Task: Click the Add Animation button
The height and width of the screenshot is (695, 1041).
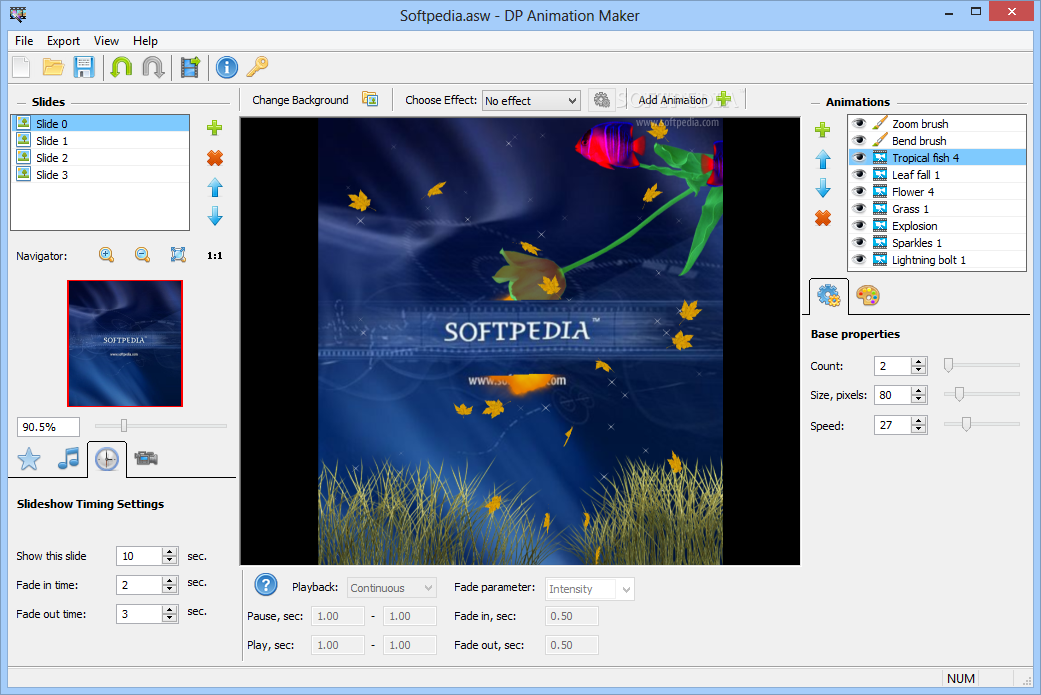Action: coord(684,100)
